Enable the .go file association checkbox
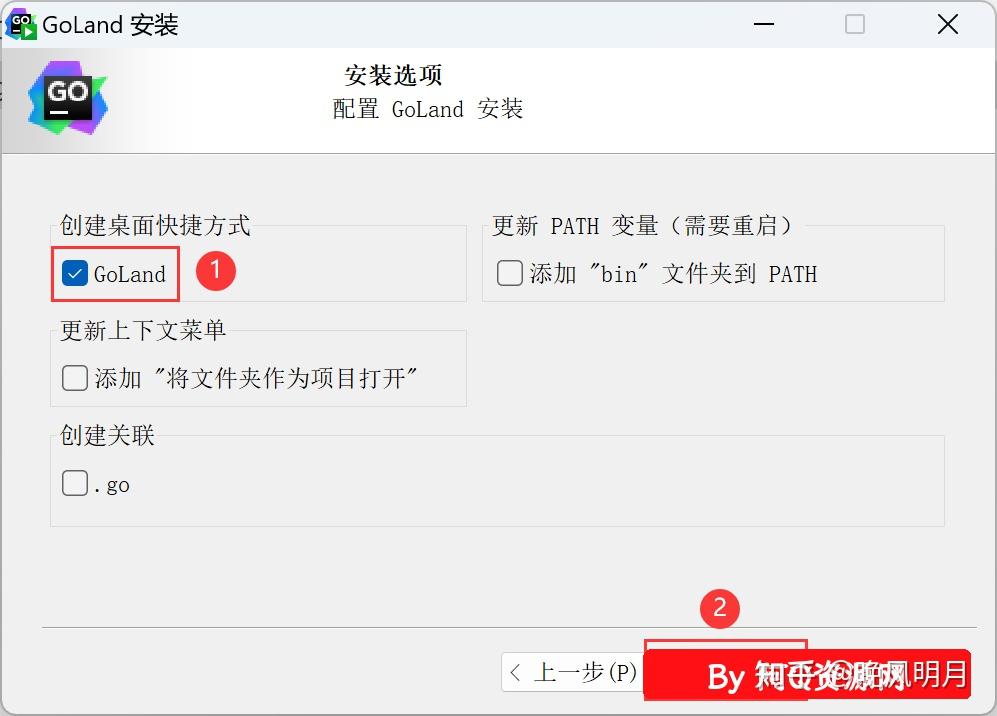Screen dimensions: 997x716 tap(75, 483)
